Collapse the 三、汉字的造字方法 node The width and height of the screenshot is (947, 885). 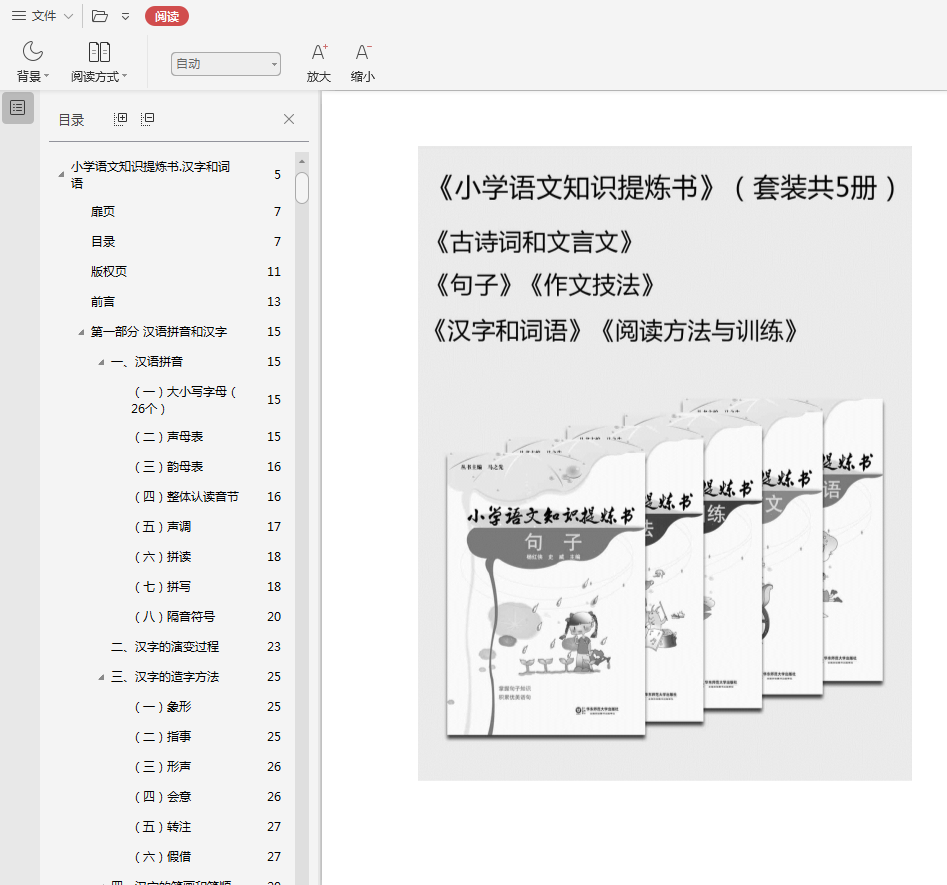(101, 677)
